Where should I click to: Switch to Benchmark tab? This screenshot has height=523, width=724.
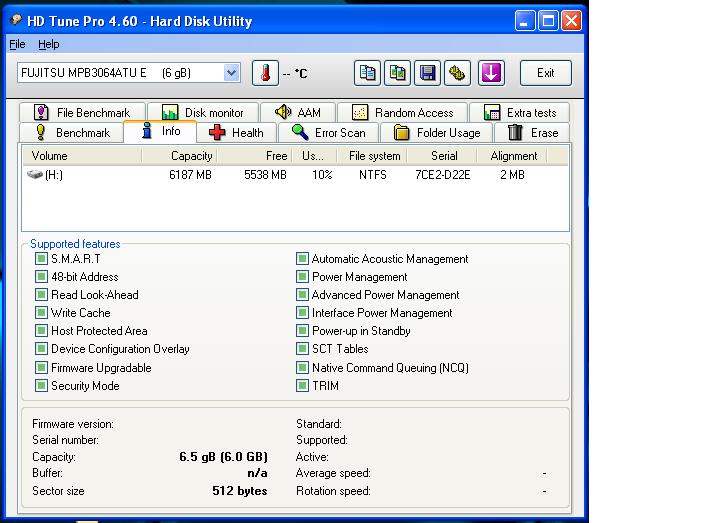(x=72, y=133)
